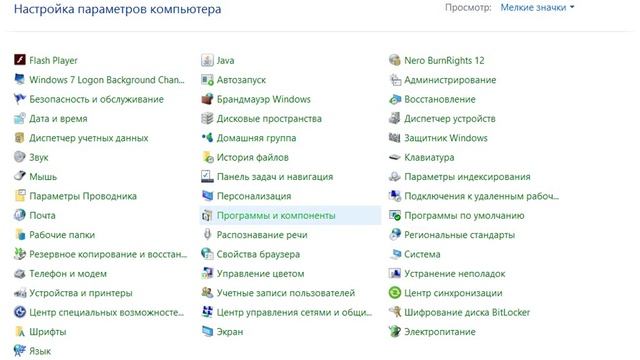Click the Шрифты fonts icon

pyautogui.click(x=20, y=331)
